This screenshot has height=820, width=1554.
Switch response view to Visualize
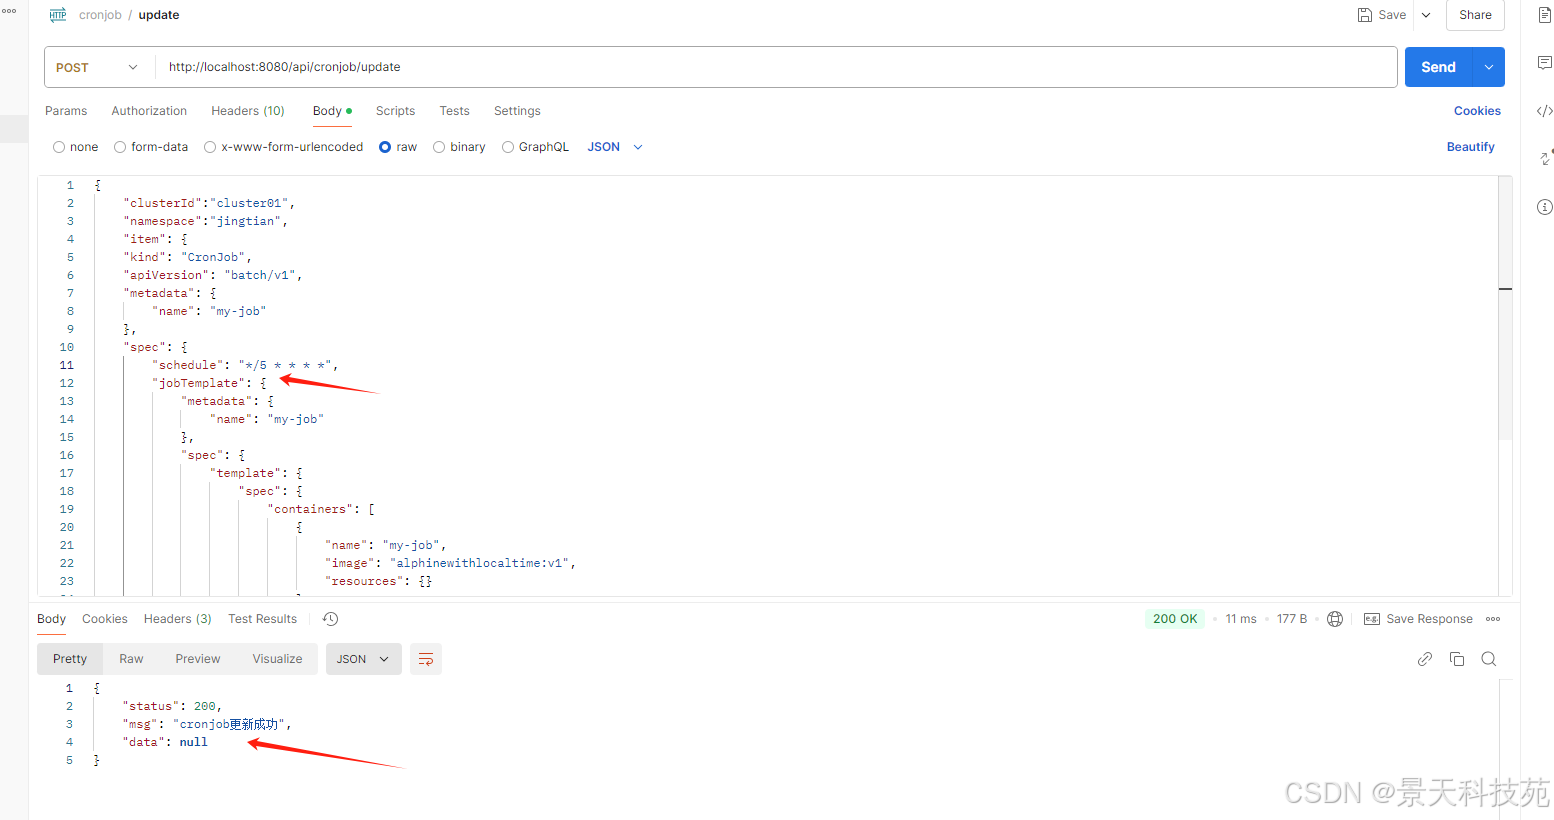277,659
